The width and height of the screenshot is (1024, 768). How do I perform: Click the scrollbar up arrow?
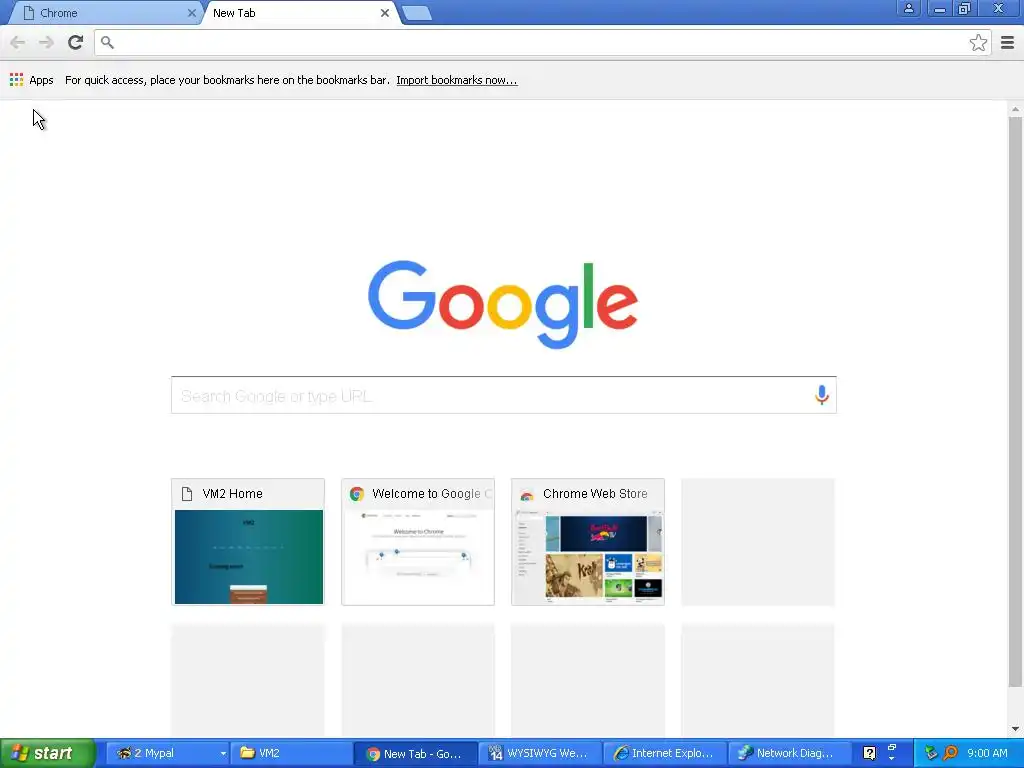click(x=1015, y=109)
